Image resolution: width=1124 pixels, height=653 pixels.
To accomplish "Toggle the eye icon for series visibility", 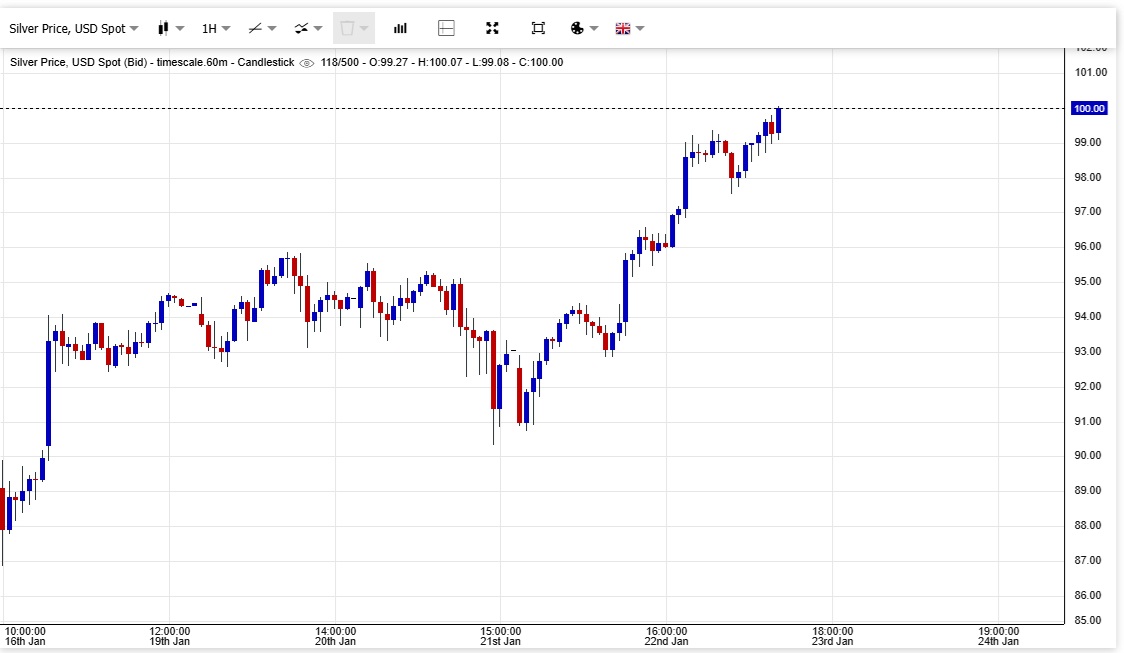I will pos(306,63).
